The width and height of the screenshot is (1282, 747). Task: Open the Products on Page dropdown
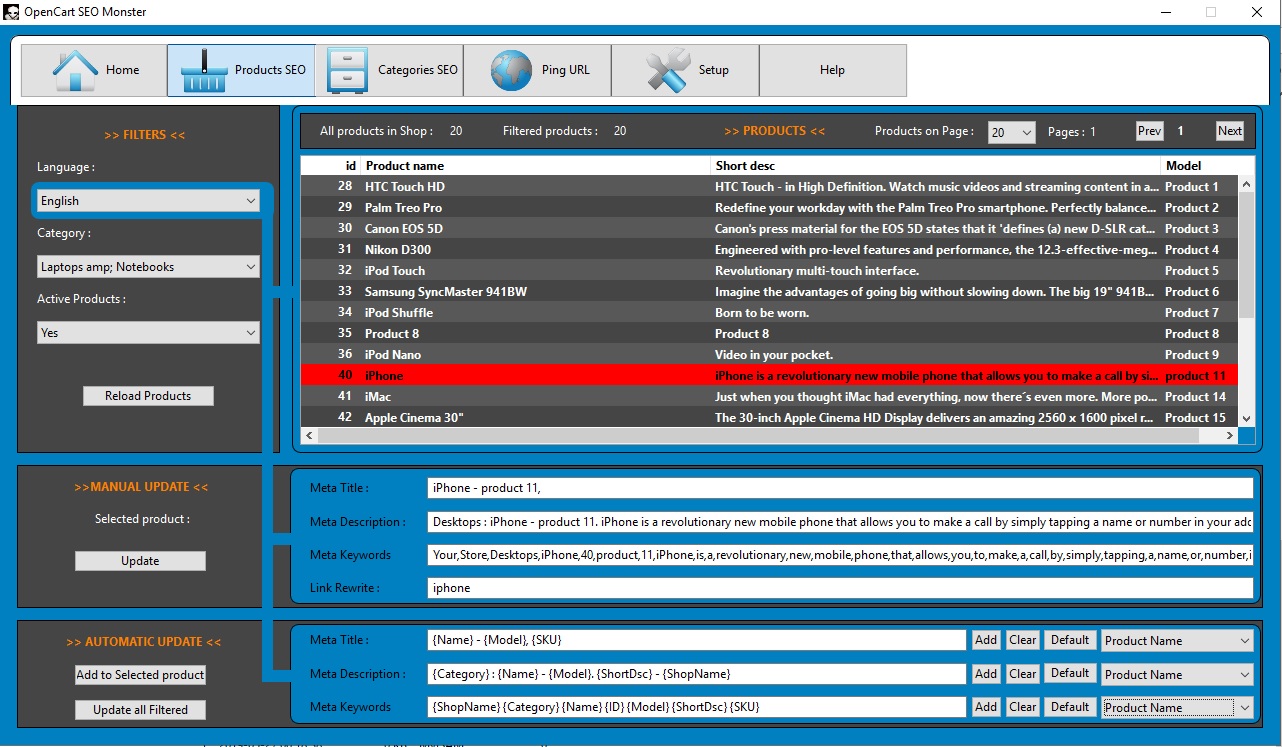[x=1011, y=132]
